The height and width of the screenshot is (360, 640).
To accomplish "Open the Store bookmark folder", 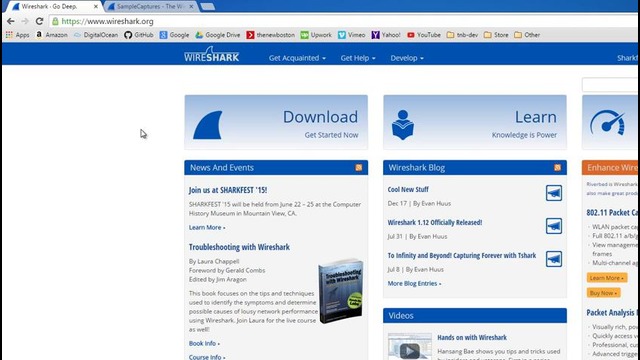I will point(496,35).
